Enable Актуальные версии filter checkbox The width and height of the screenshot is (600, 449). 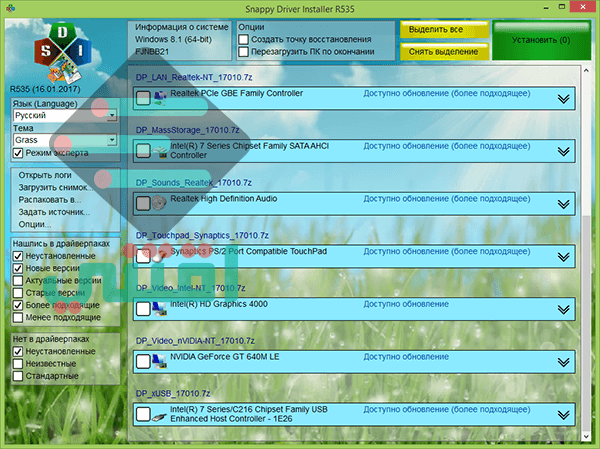pyautogui.click(x=18, y=281)
